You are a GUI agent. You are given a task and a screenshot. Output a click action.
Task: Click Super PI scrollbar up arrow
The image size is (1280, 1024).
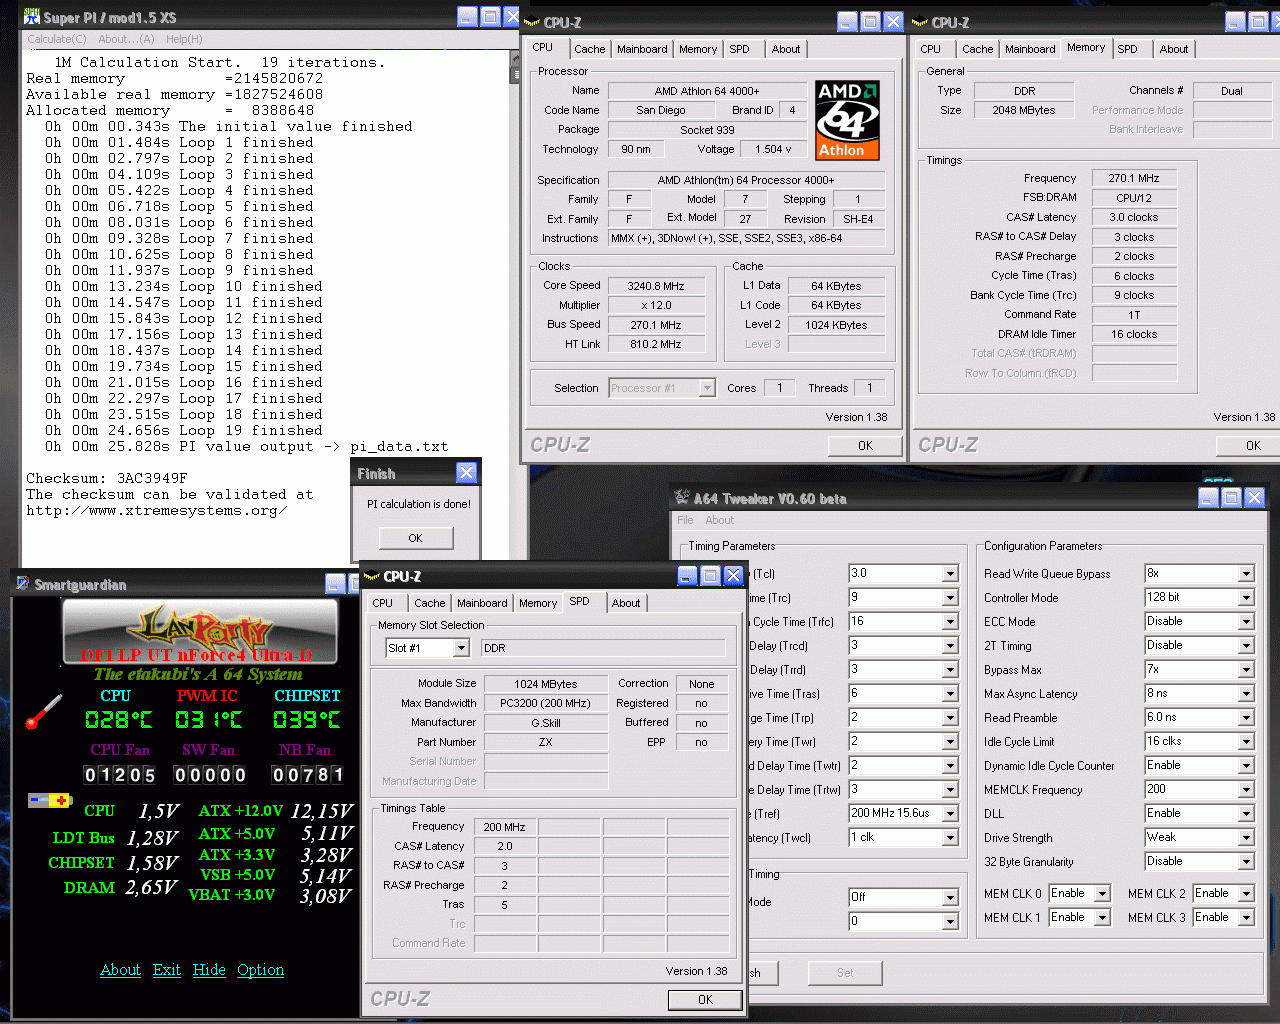(516, 58)
